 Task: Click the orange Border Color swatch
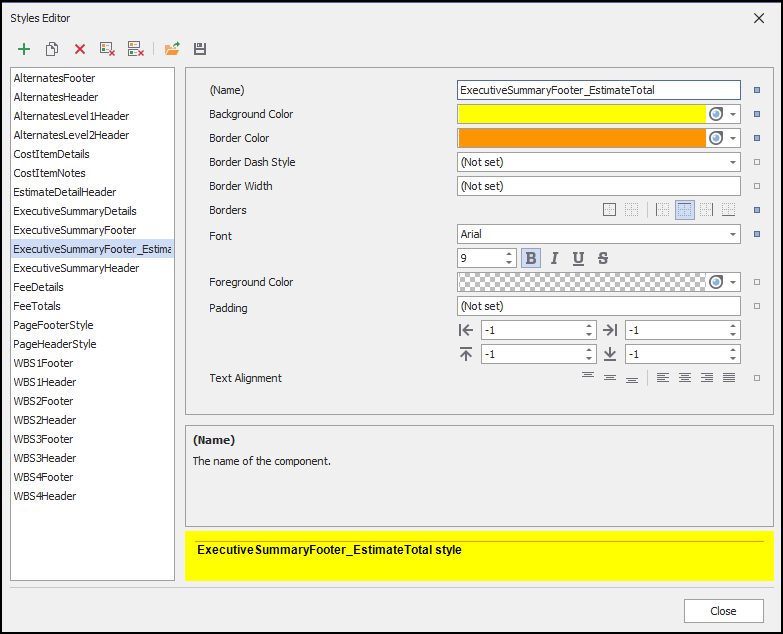click(x=582, y=138)
